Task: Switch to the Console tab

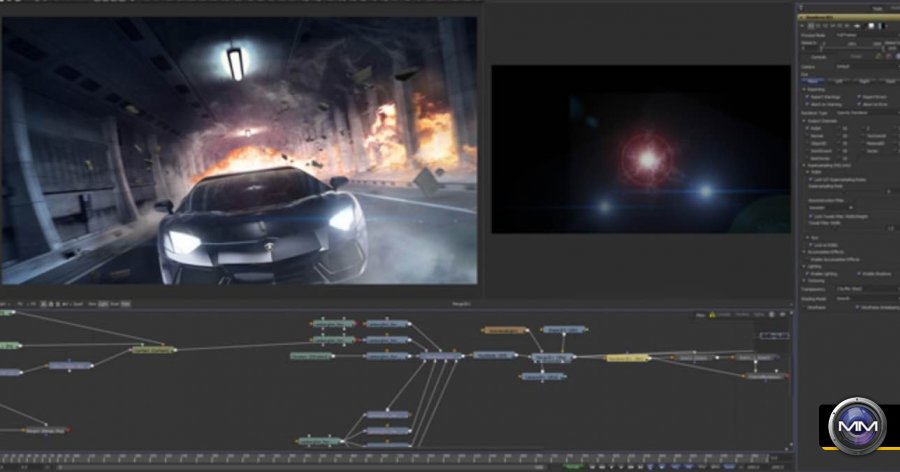Action: (724, 315)
